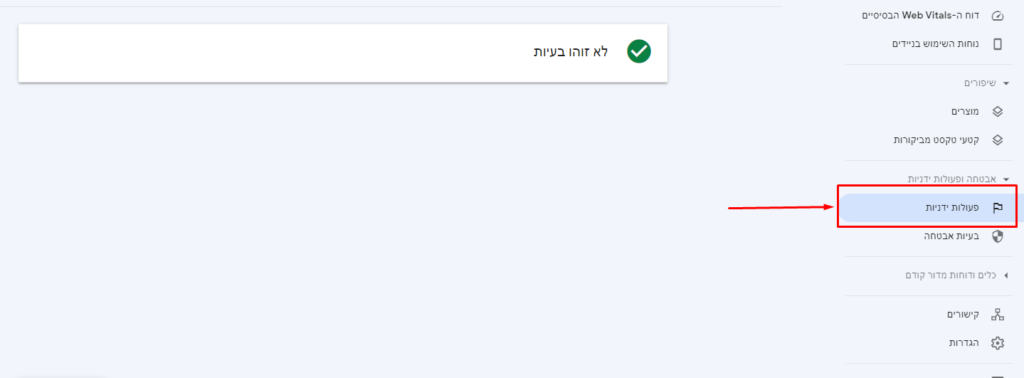Screen dimensions: 1024x378
Task: Click the phone icon beside נוחות השימוש בניידים
Action: (997, 44)
